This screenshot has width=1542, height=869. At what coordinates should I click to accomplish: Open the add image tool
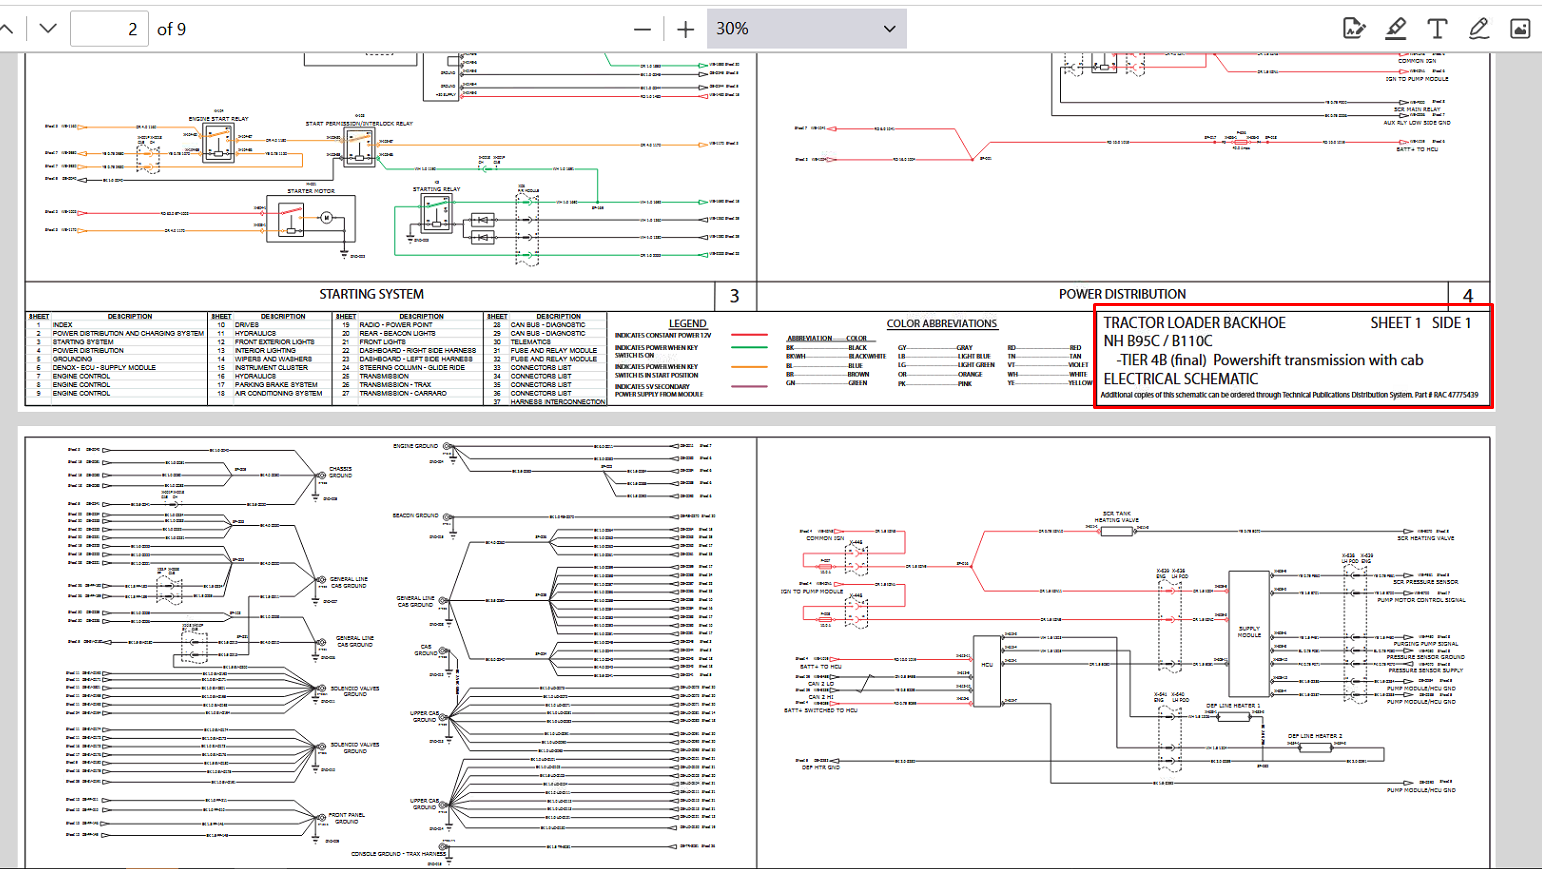coord(1520,29)
